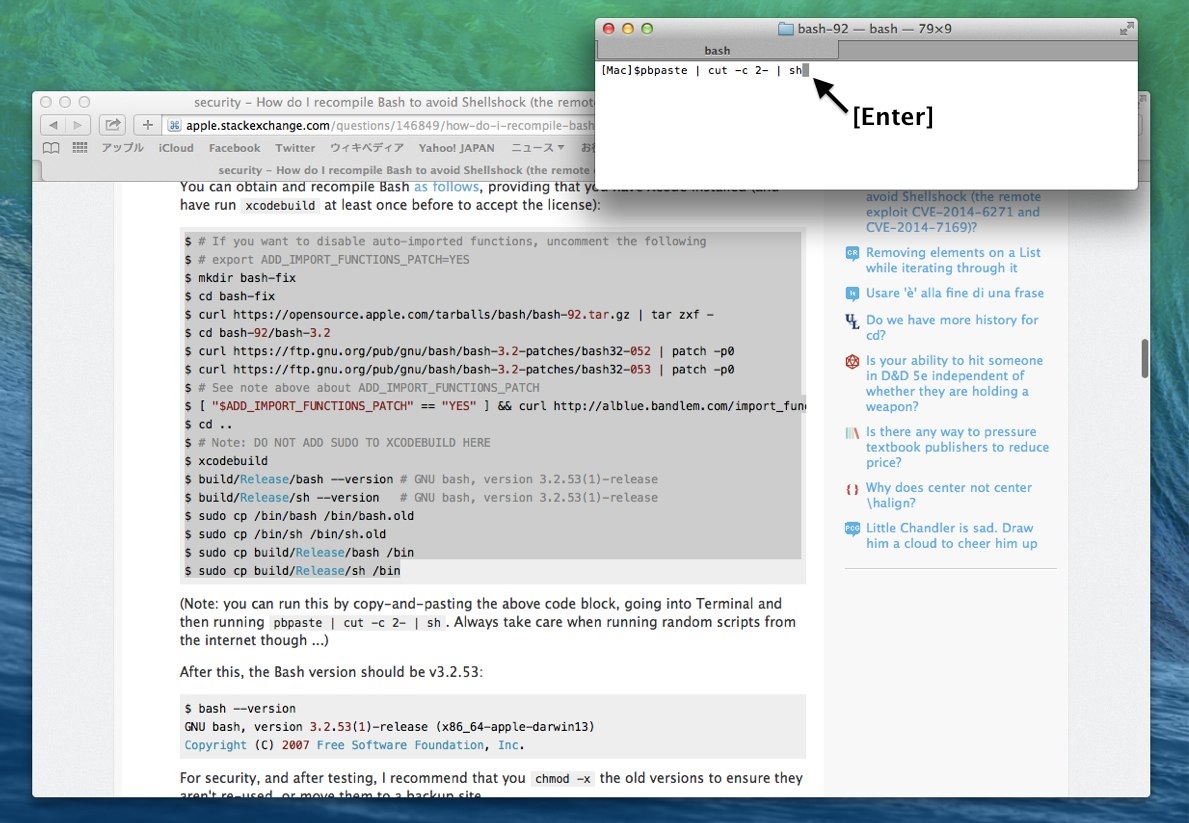This screenshot has height=823, width=1189.
Task: Open textbook publishers reduce price question
Action: click(x=957, y=447)
